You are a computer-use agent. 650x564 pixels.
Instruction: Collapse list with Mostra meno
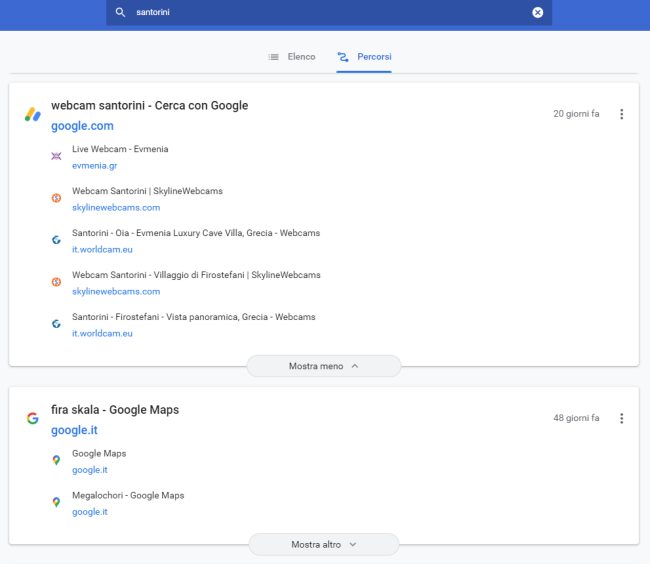[x=324, y=366]
